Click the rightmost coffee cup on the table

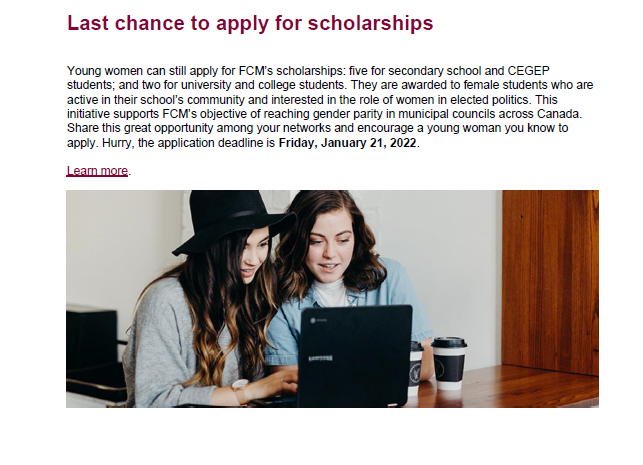click(x=449, y=363)
